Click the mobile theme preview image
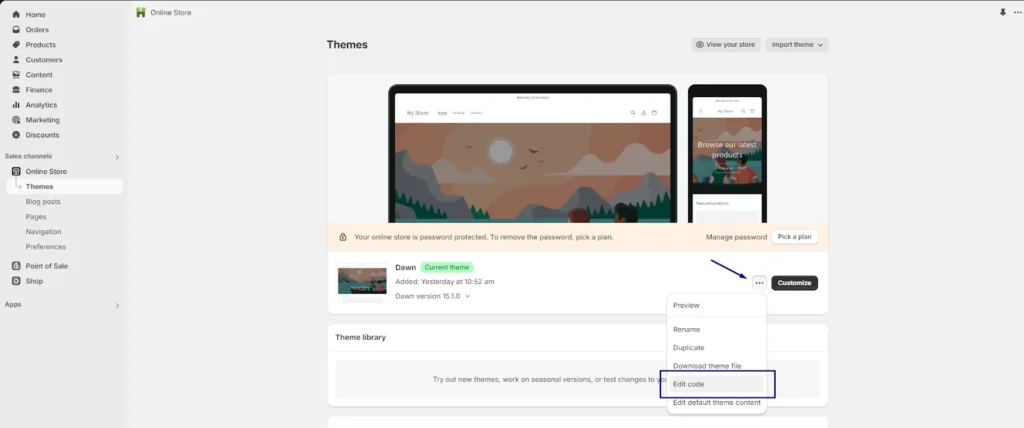 tap(727, 154)
